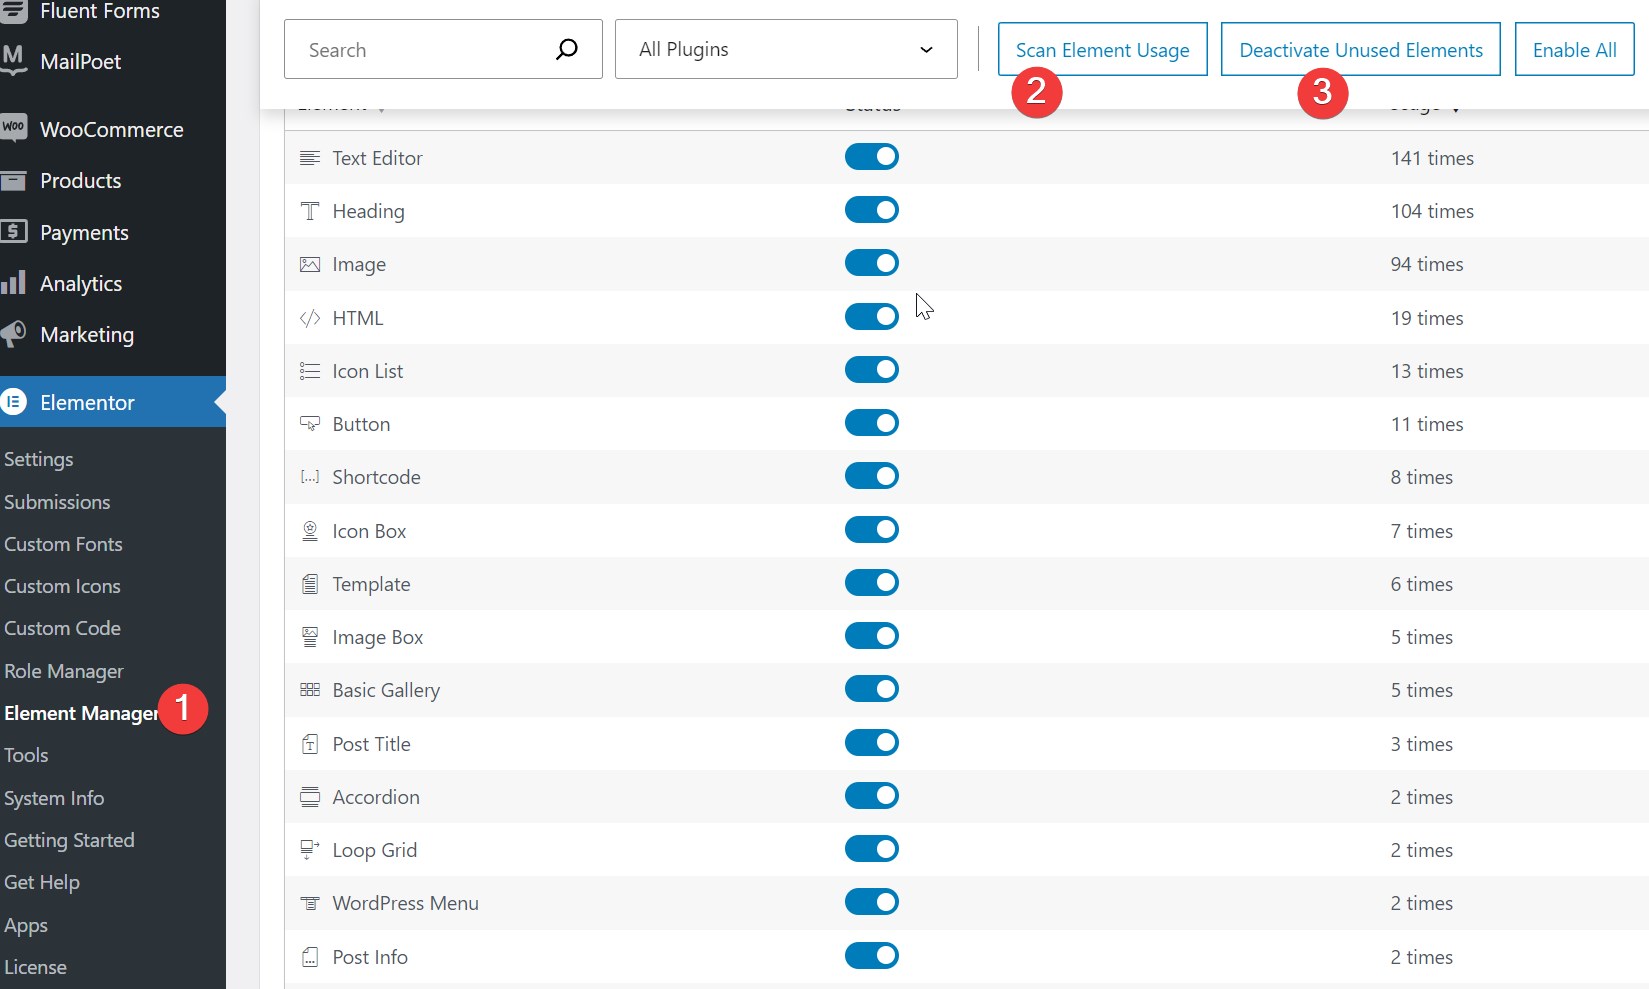
Task: Toggle off the Accordion widget
Action: [871, 796]
